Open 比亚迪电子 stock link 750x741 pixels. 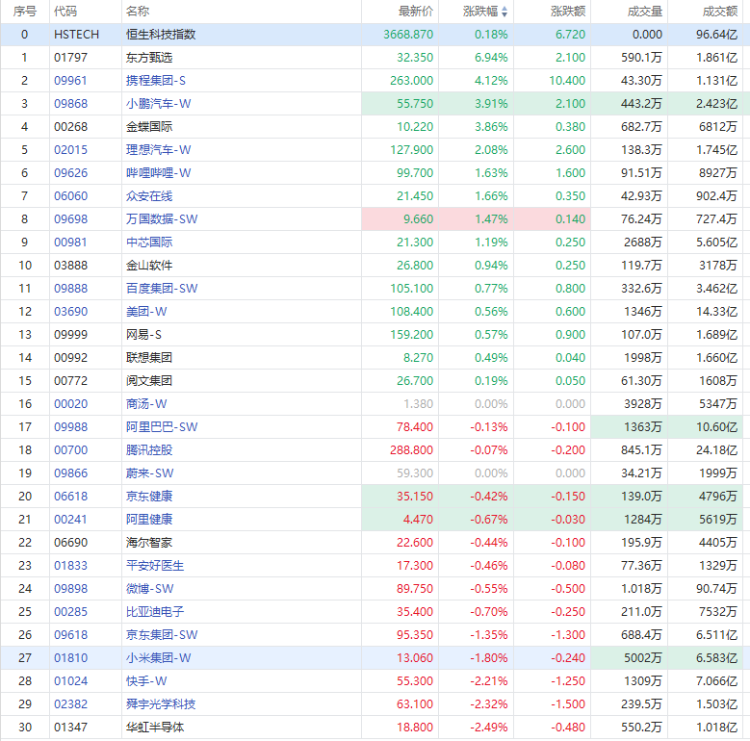click(x=155, y=611)
